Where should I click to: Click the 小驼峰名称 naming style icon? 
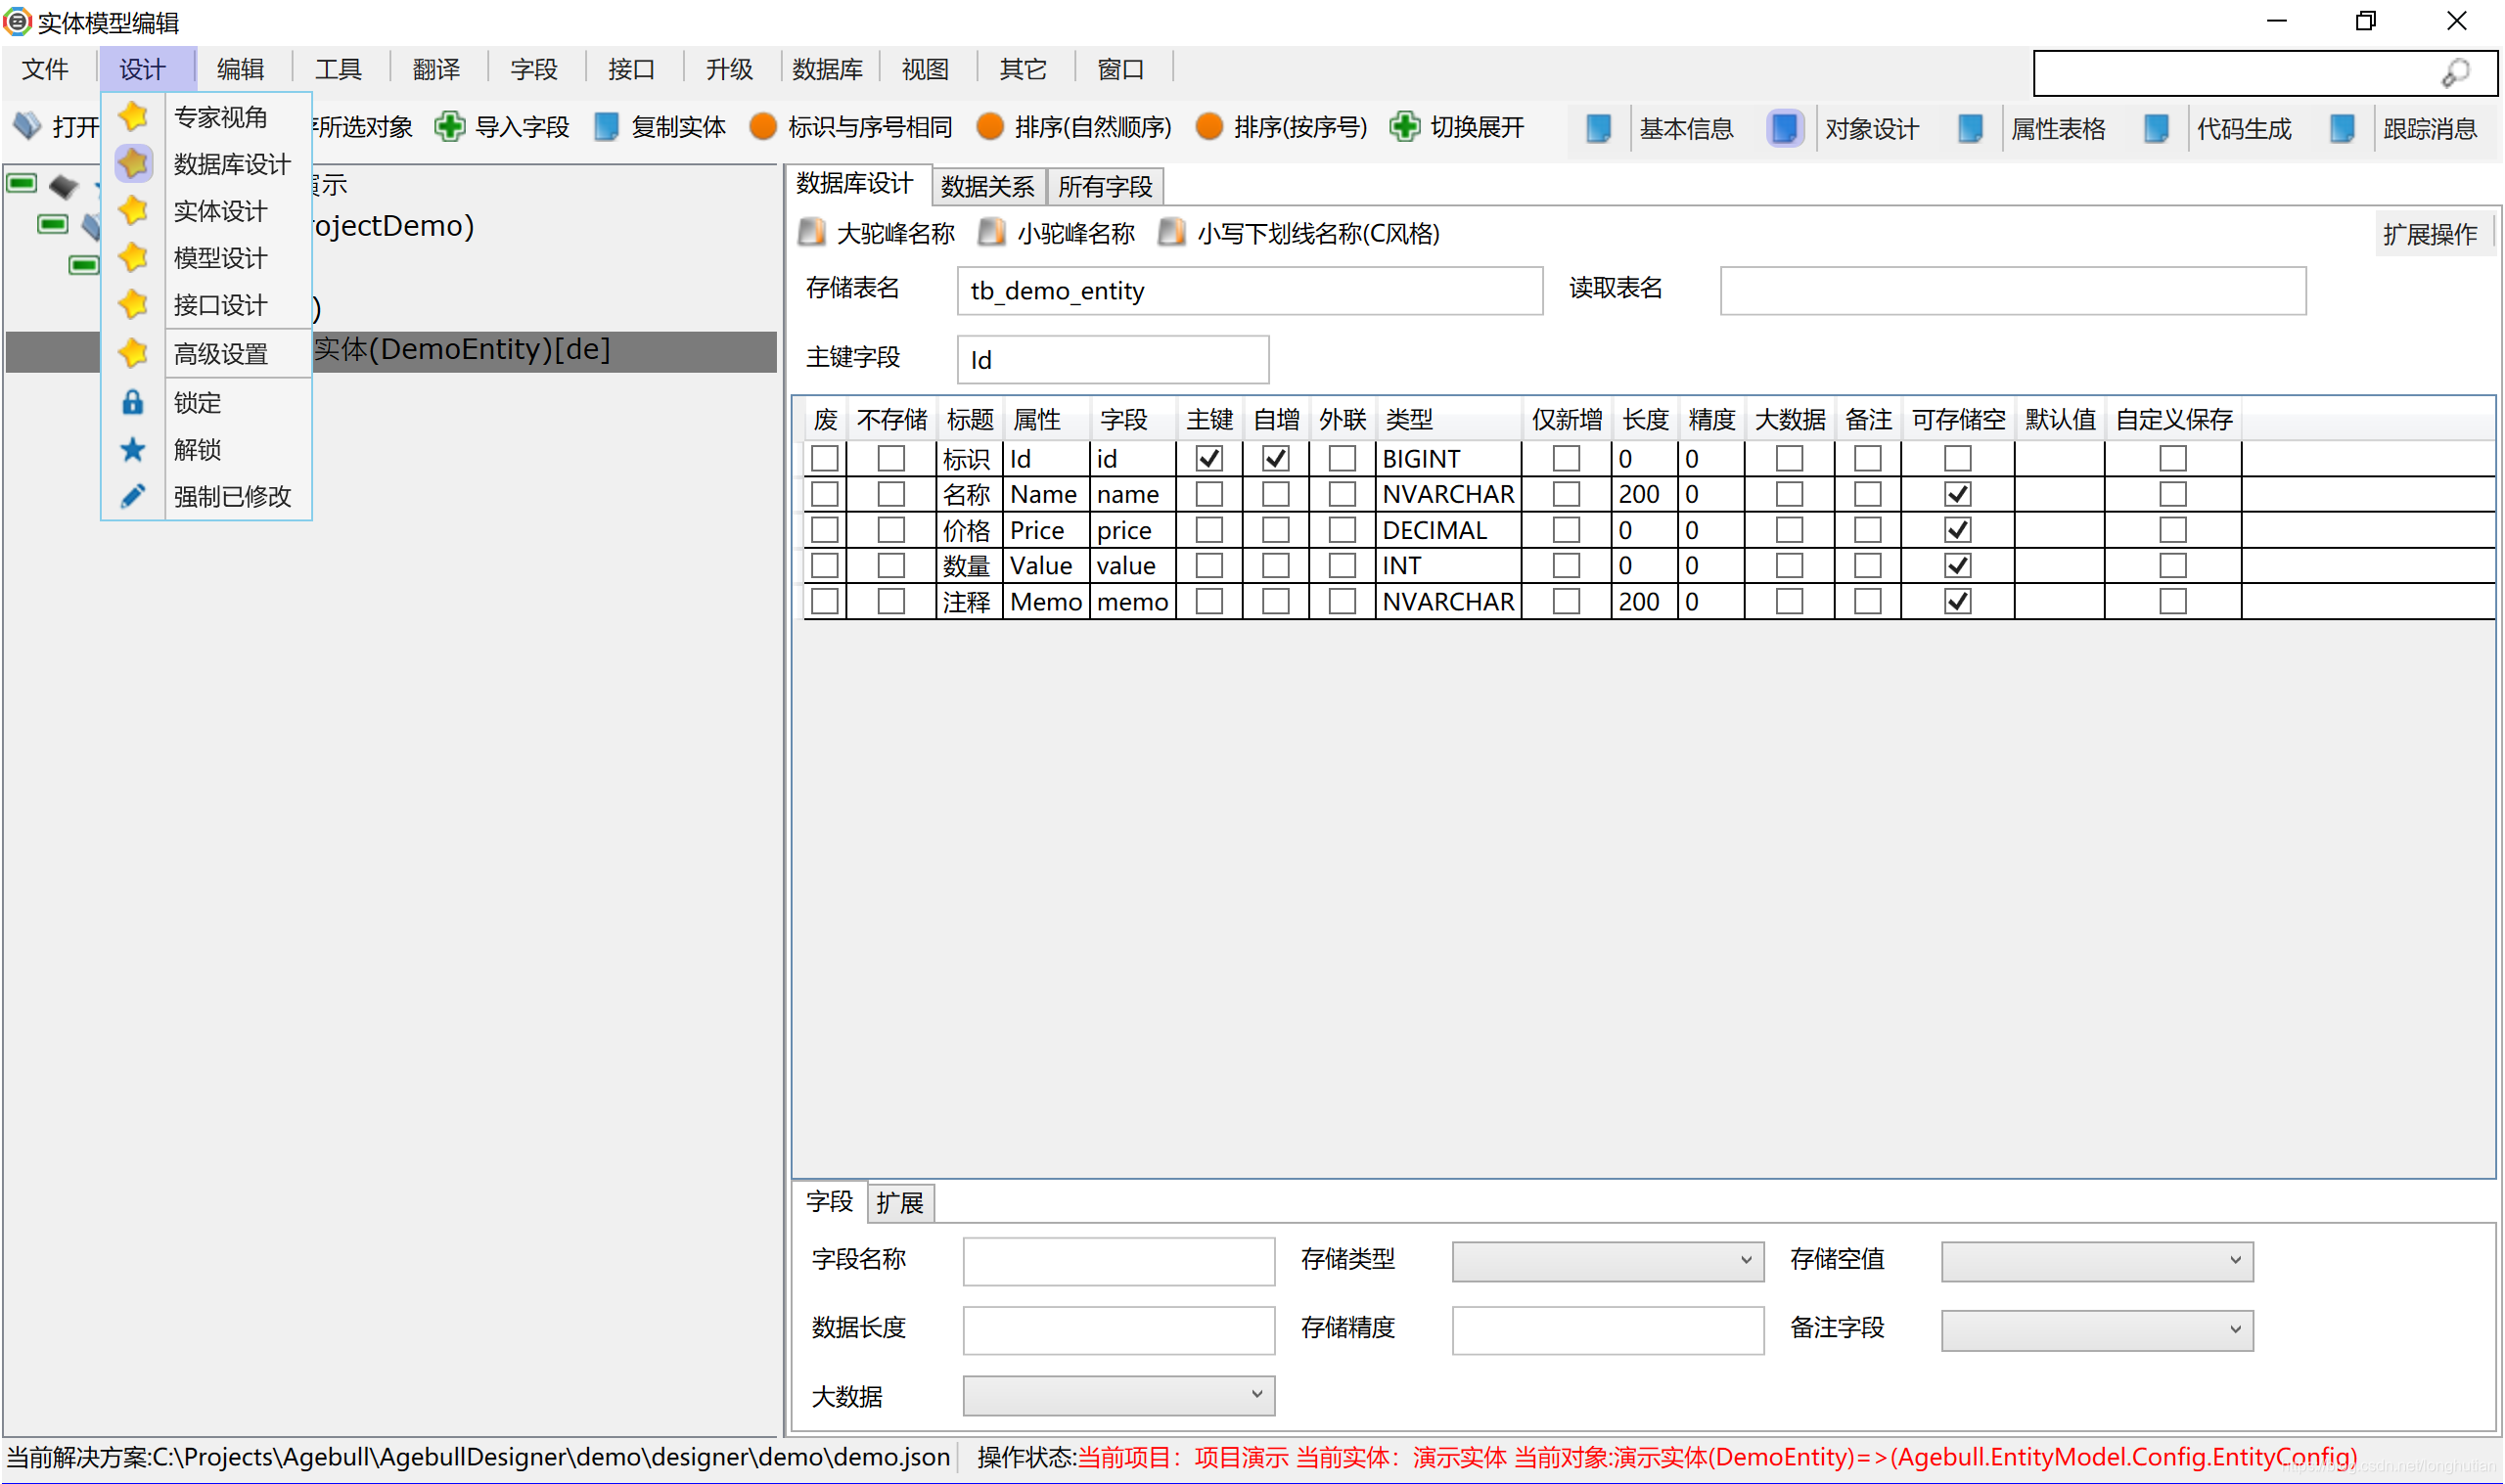click(992, 232)
